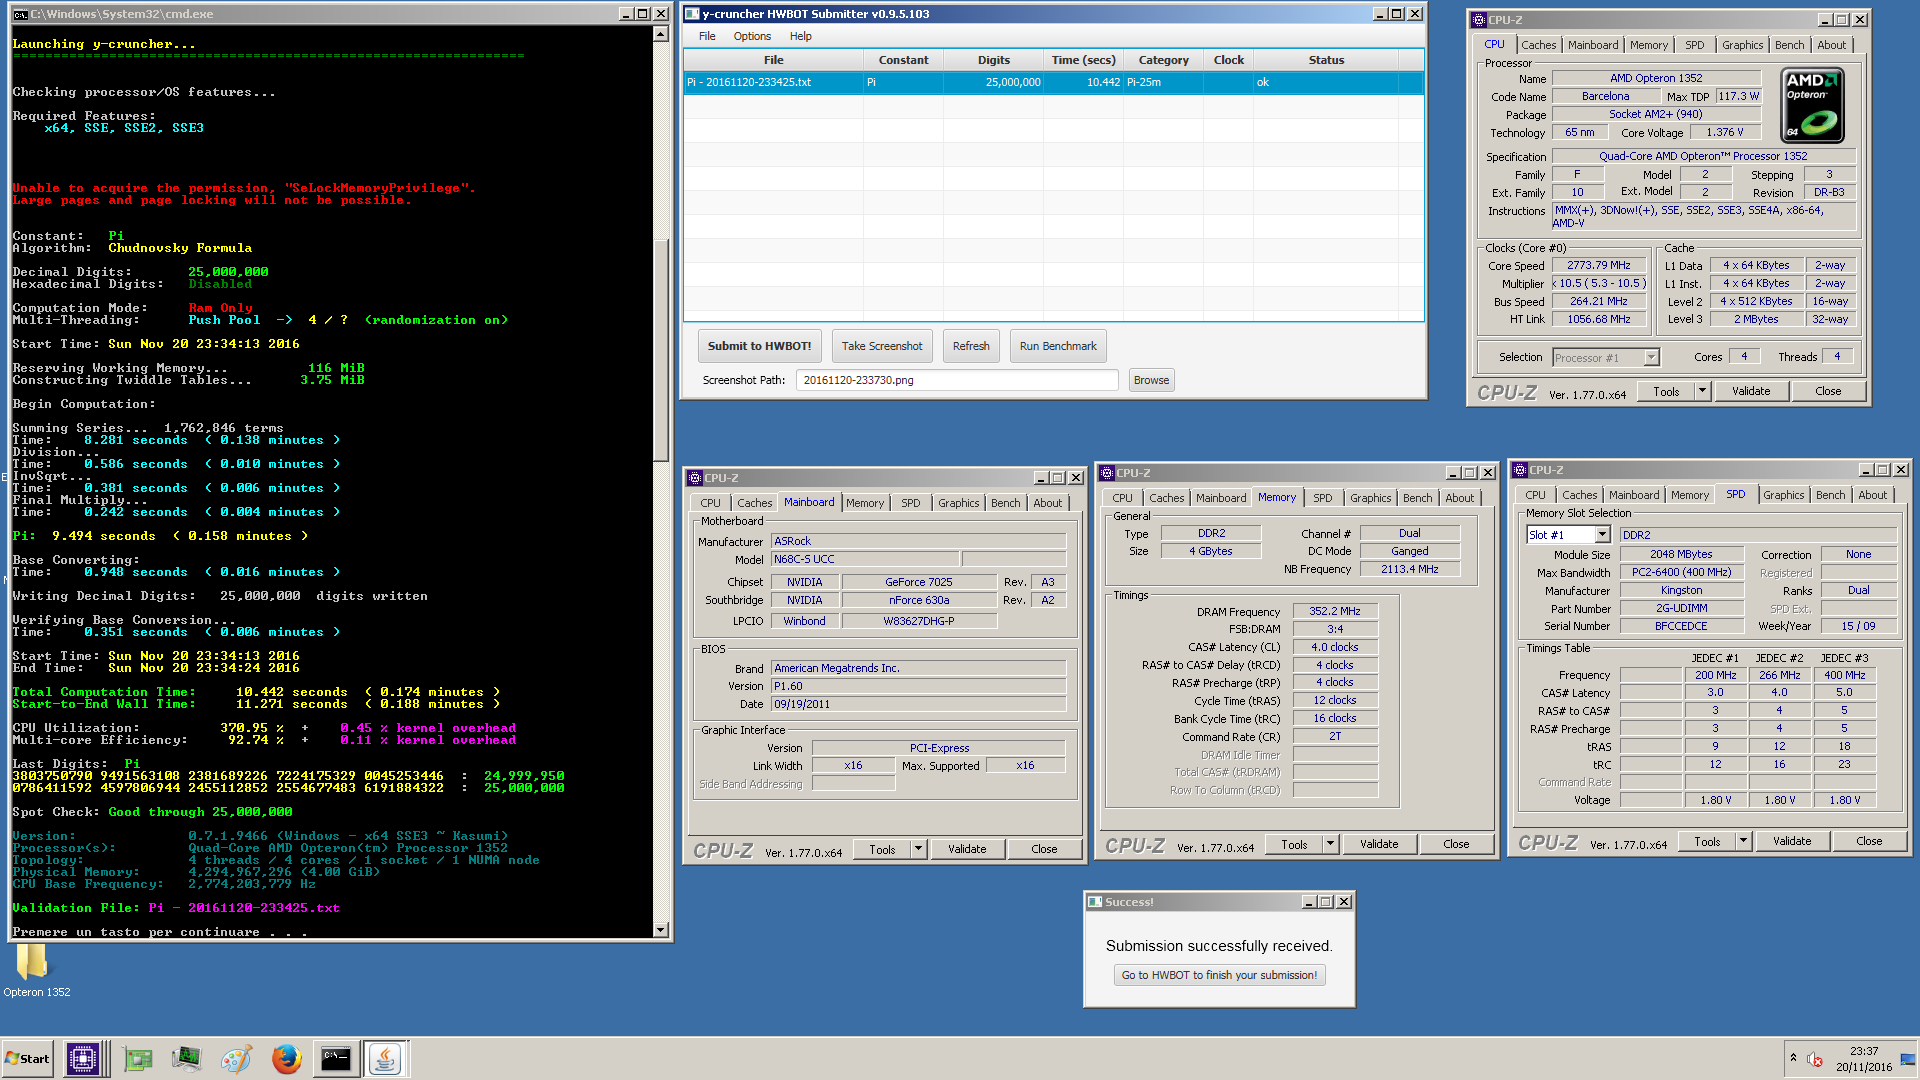Select the Opteron 1352 desktop folder
Image resolution: width=1920 pixels, height=1080 pixels.
click(36, 971)
